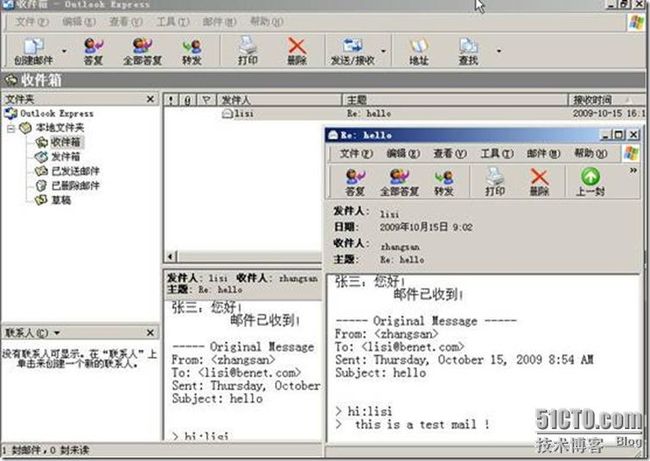Screen dimensions: 650x461
Task: Sort by Subject (主题) column header
Action: click(455, 100)
